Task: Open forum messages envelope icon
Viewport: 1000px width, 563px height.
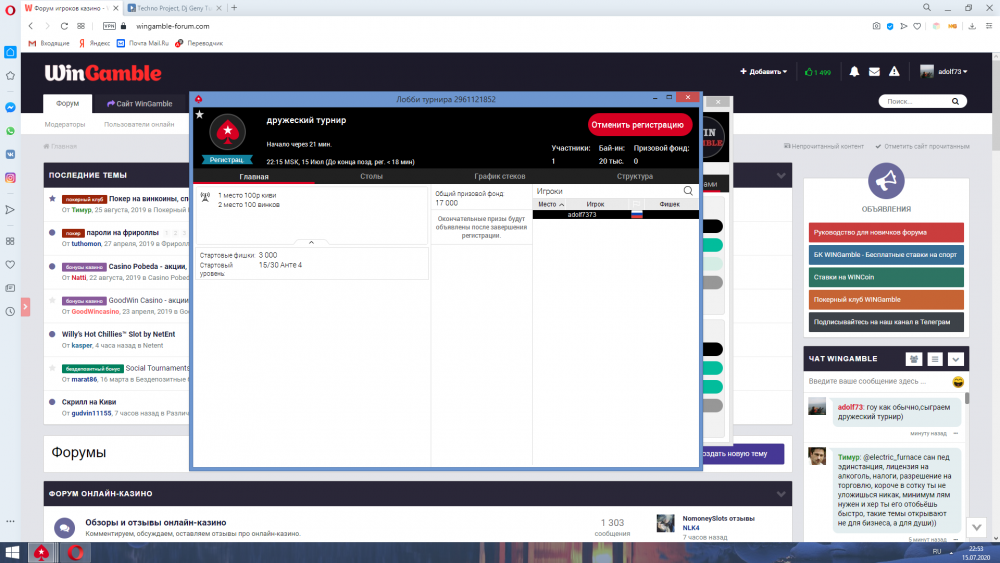Action: click(x=874, y=72)
